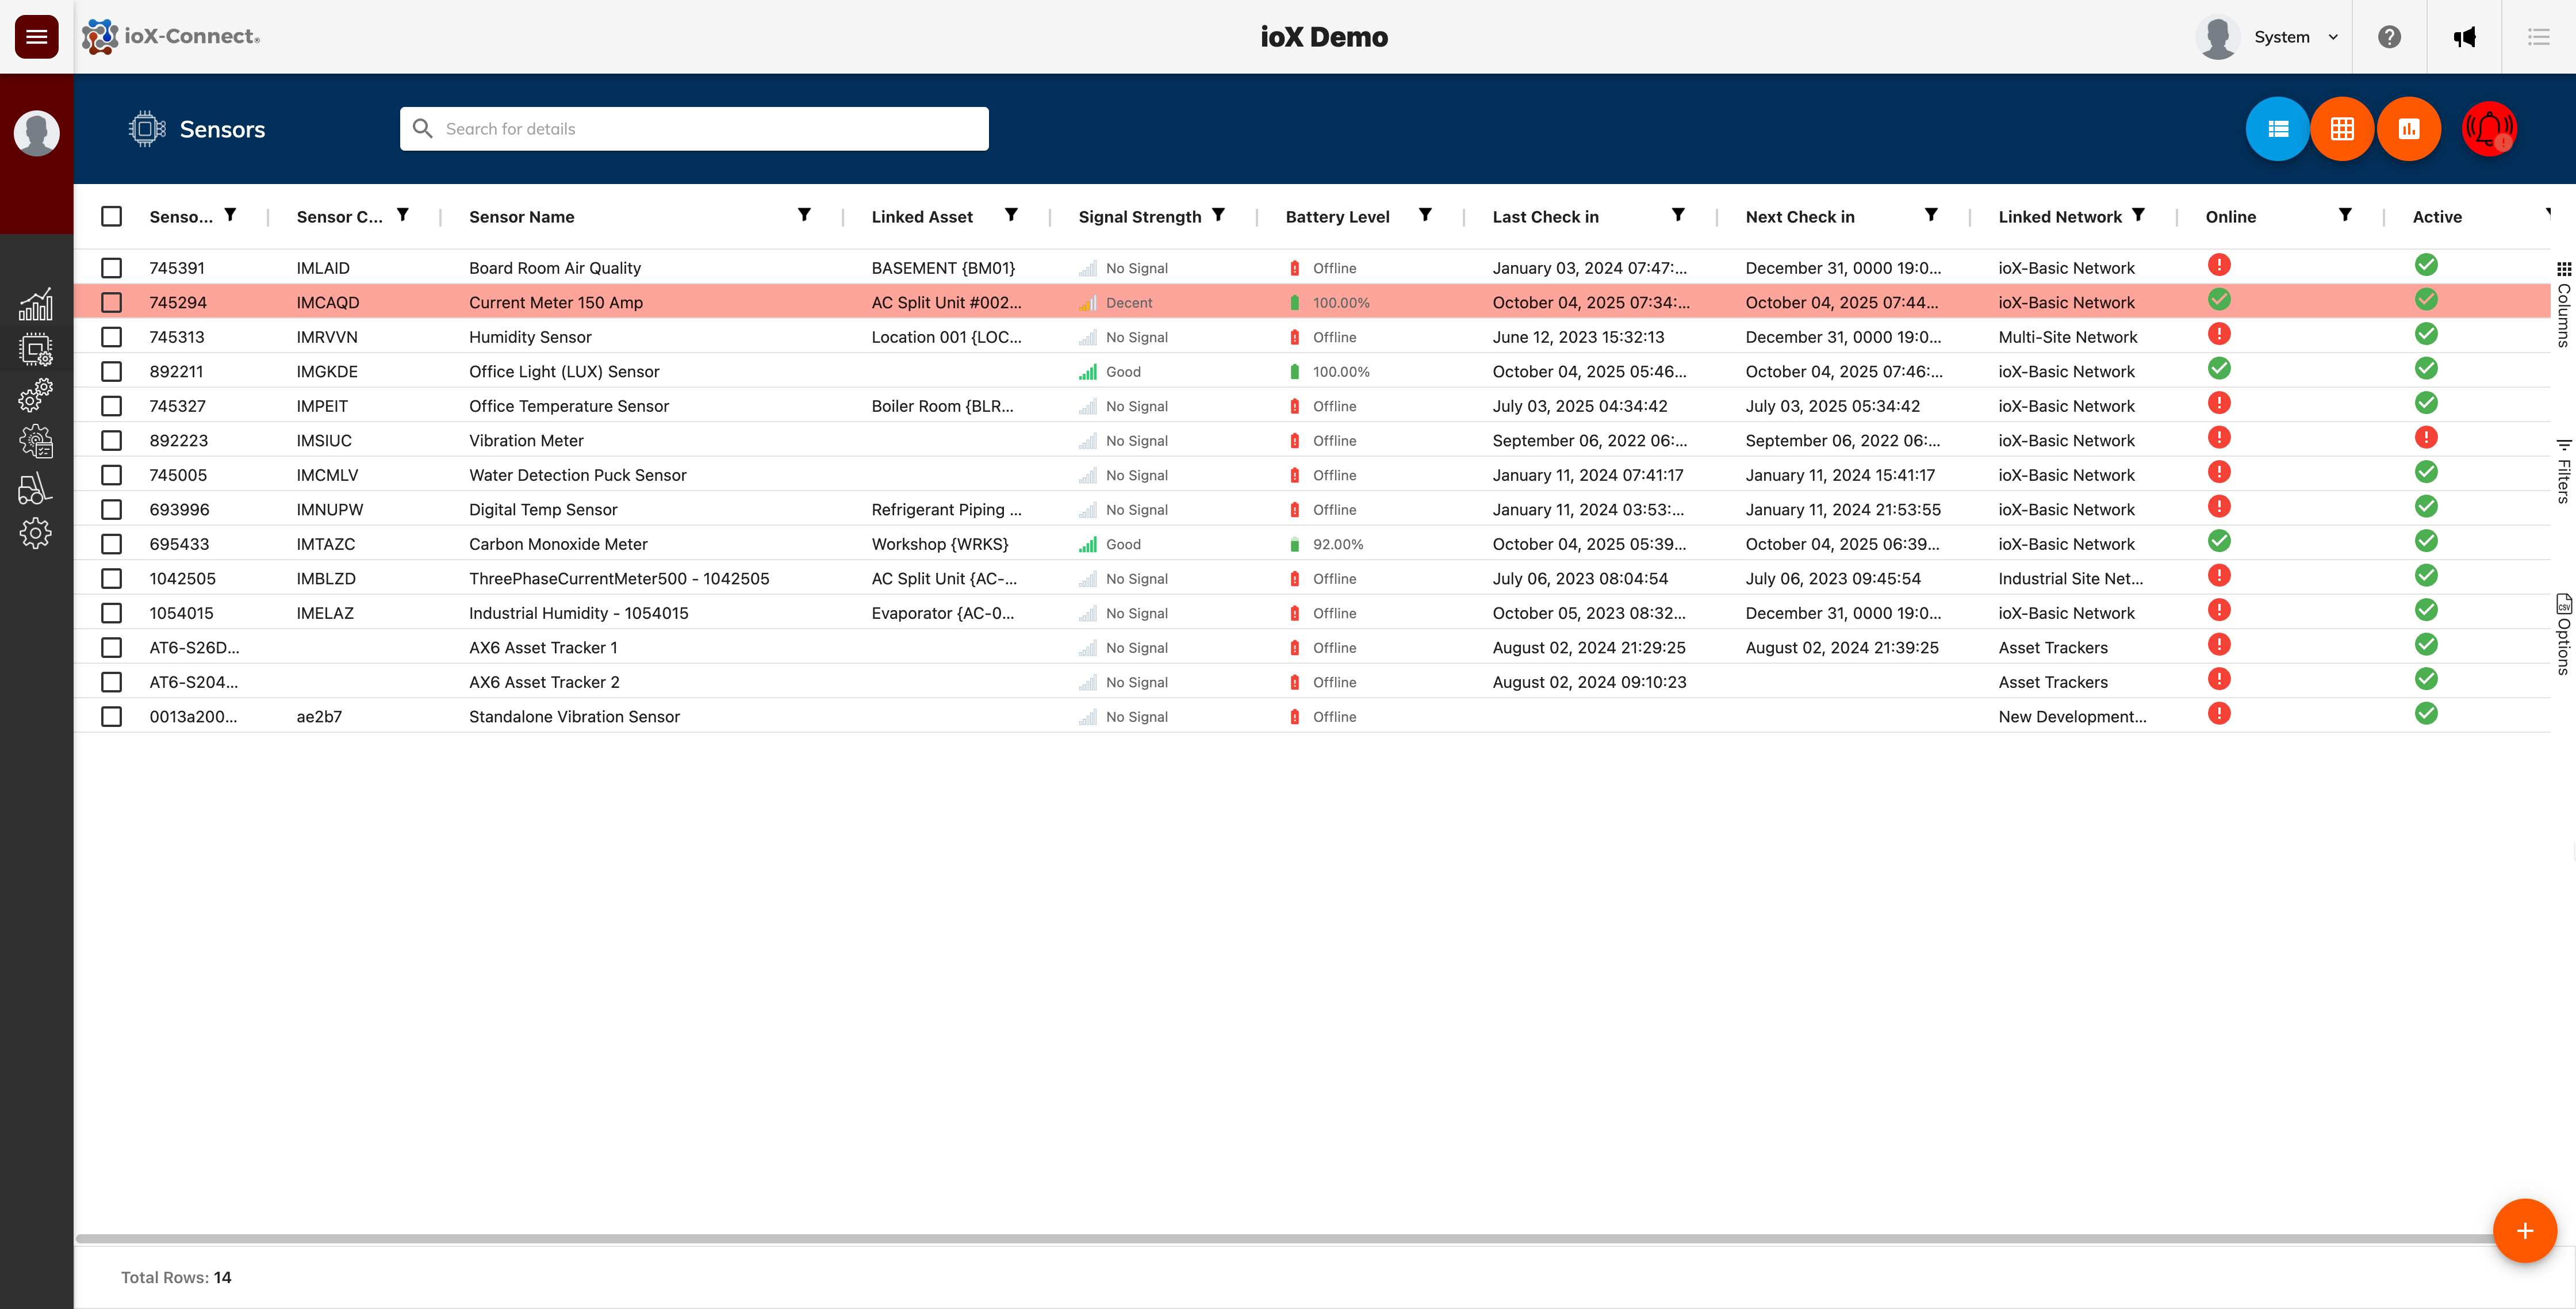Viewport: 2576px width, 1309px height.
Task: Click the orange add sensor plus button
Action: [2524, 1231]
